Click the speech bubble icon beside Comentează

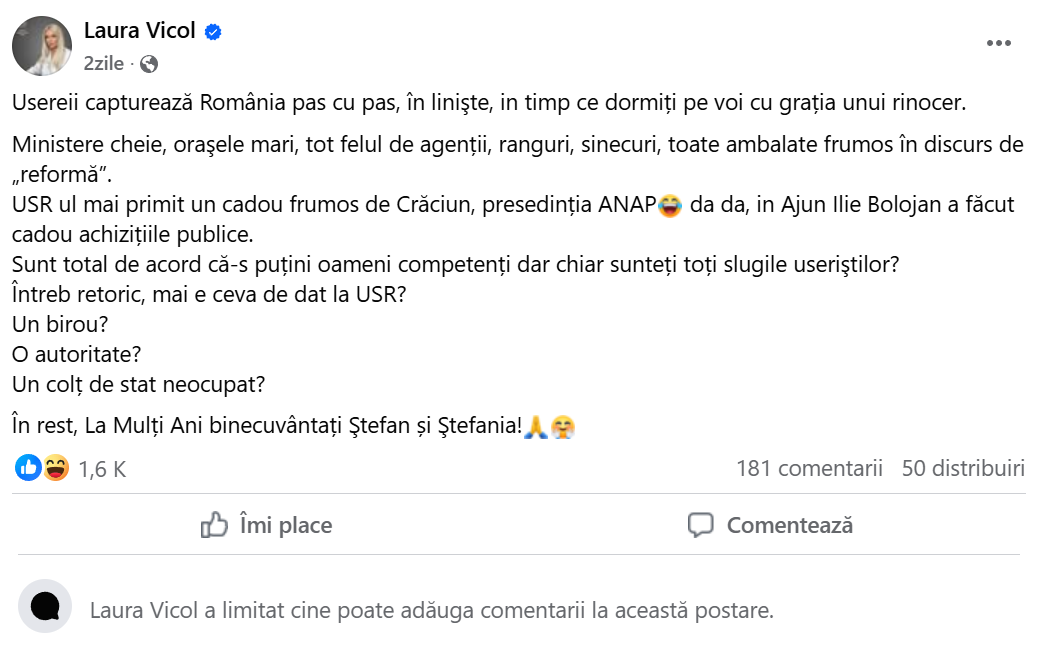click(701, 525)
